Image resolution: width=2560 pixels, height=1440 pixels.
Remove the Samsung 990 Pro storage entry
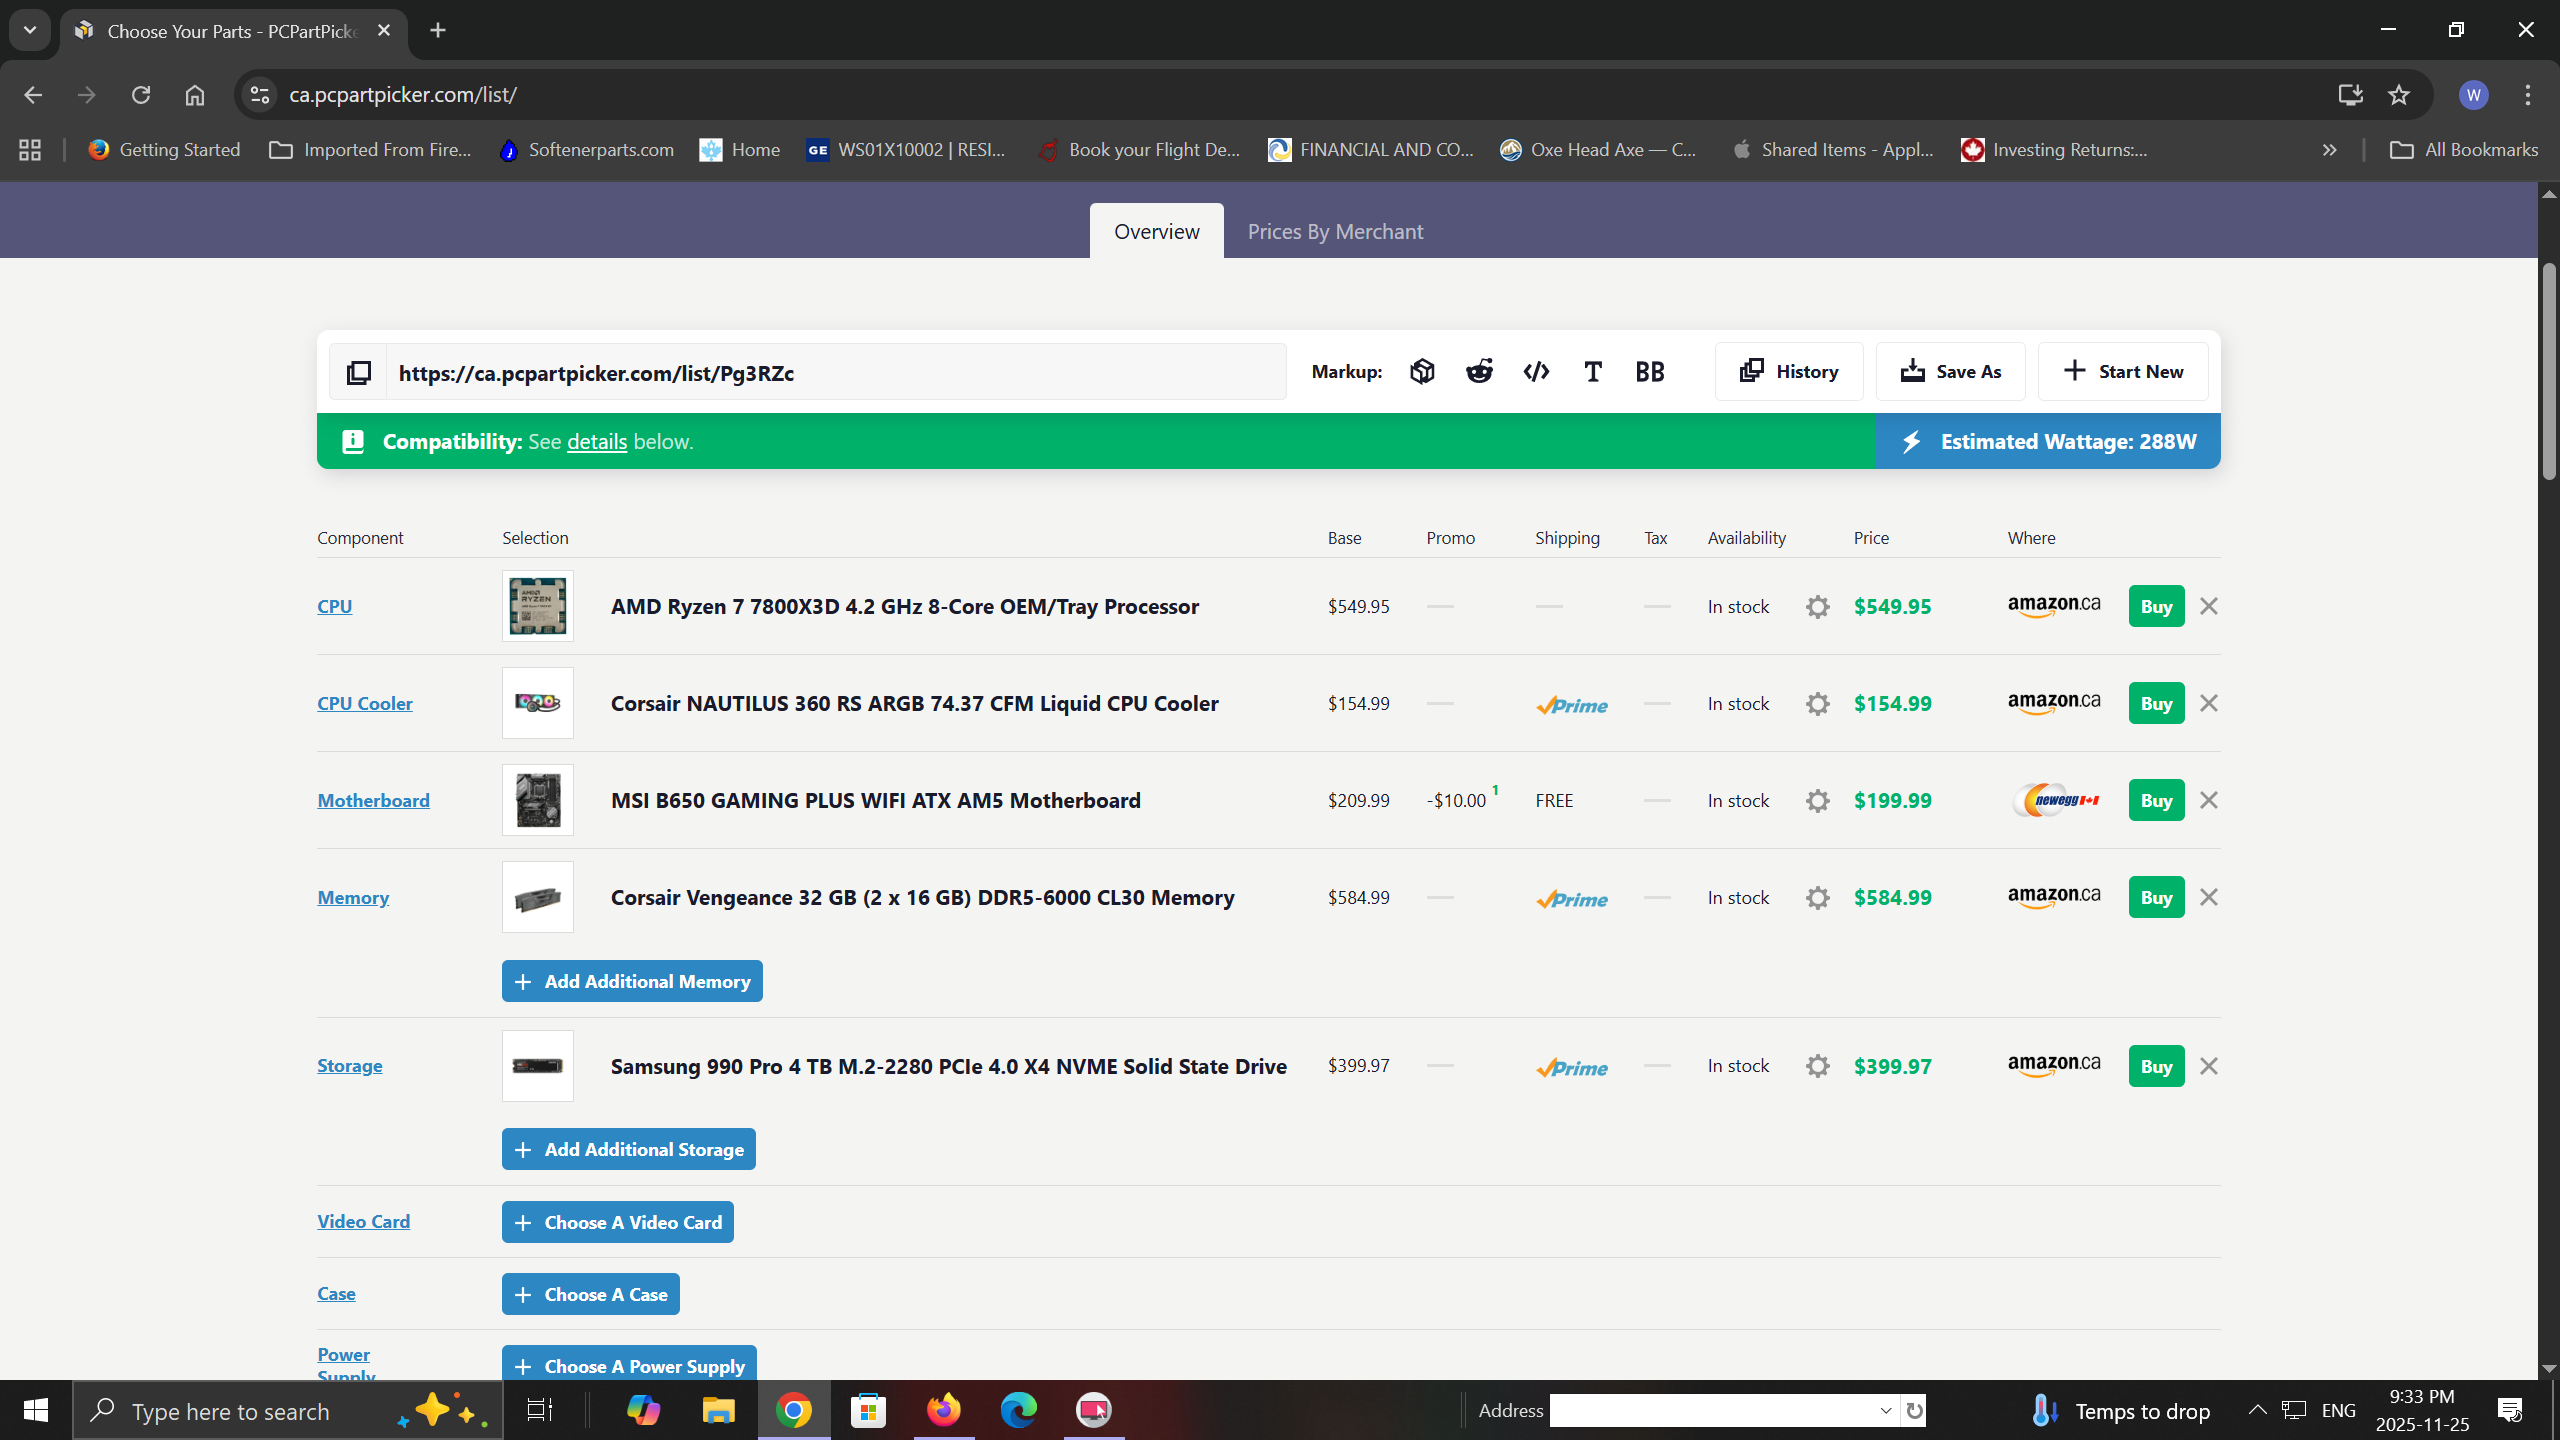[2209, 1066]
